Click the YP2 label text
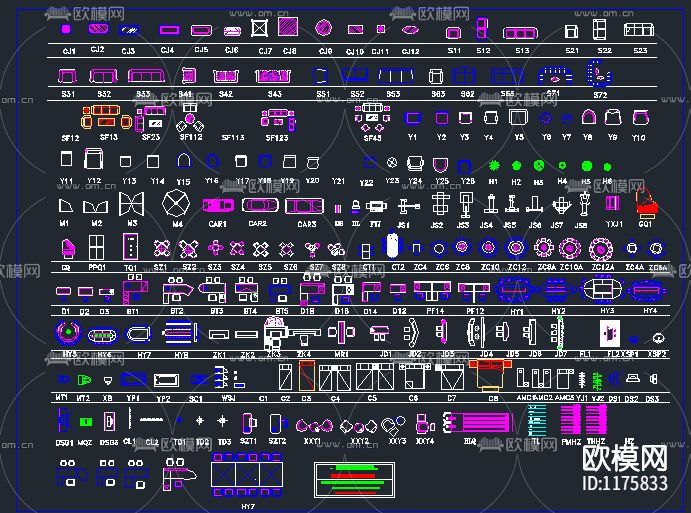Image resolution: width=691 pixels, height=513 pixels. coord(163,398)
